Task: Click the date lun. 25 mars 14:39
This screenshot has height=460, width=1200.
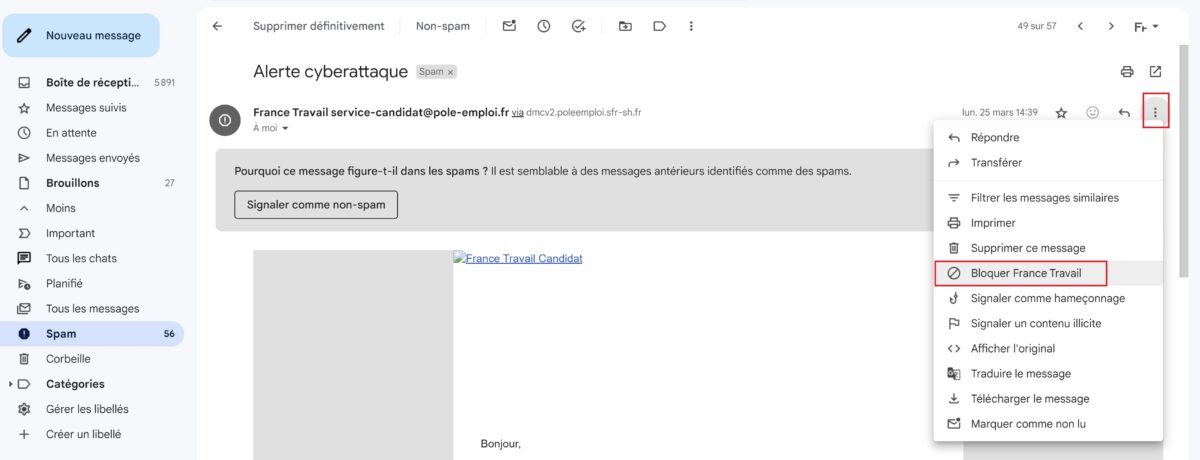Action: coord(1000,113)
